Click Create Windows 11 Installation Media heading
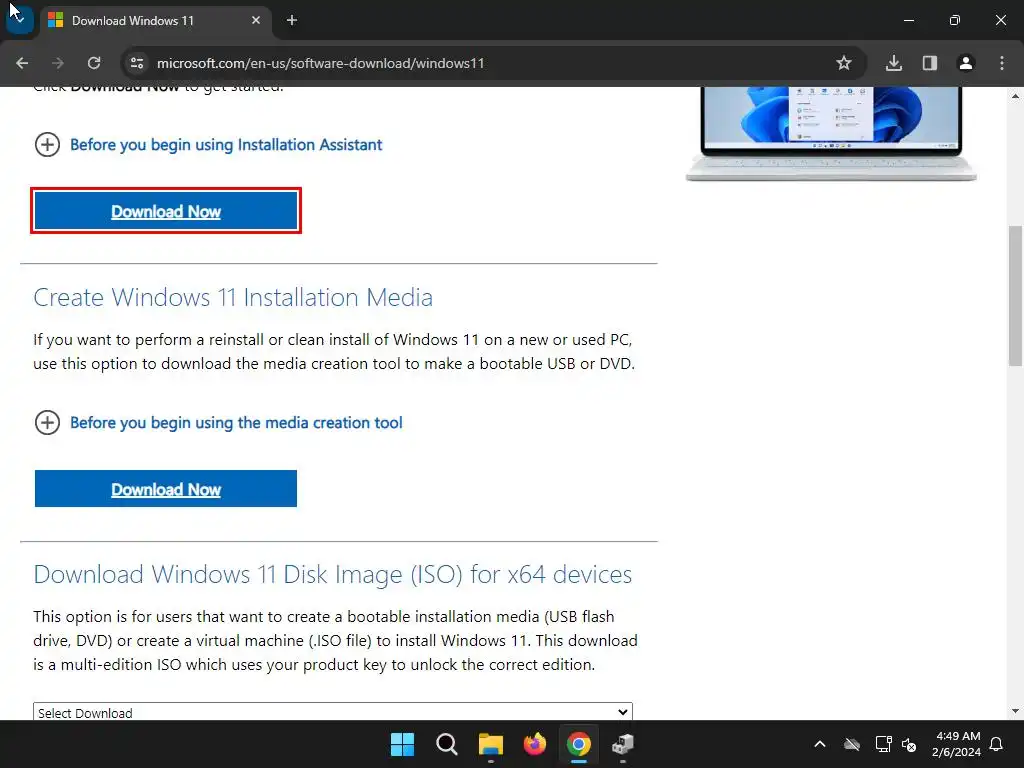 click(x=233, y=297)
